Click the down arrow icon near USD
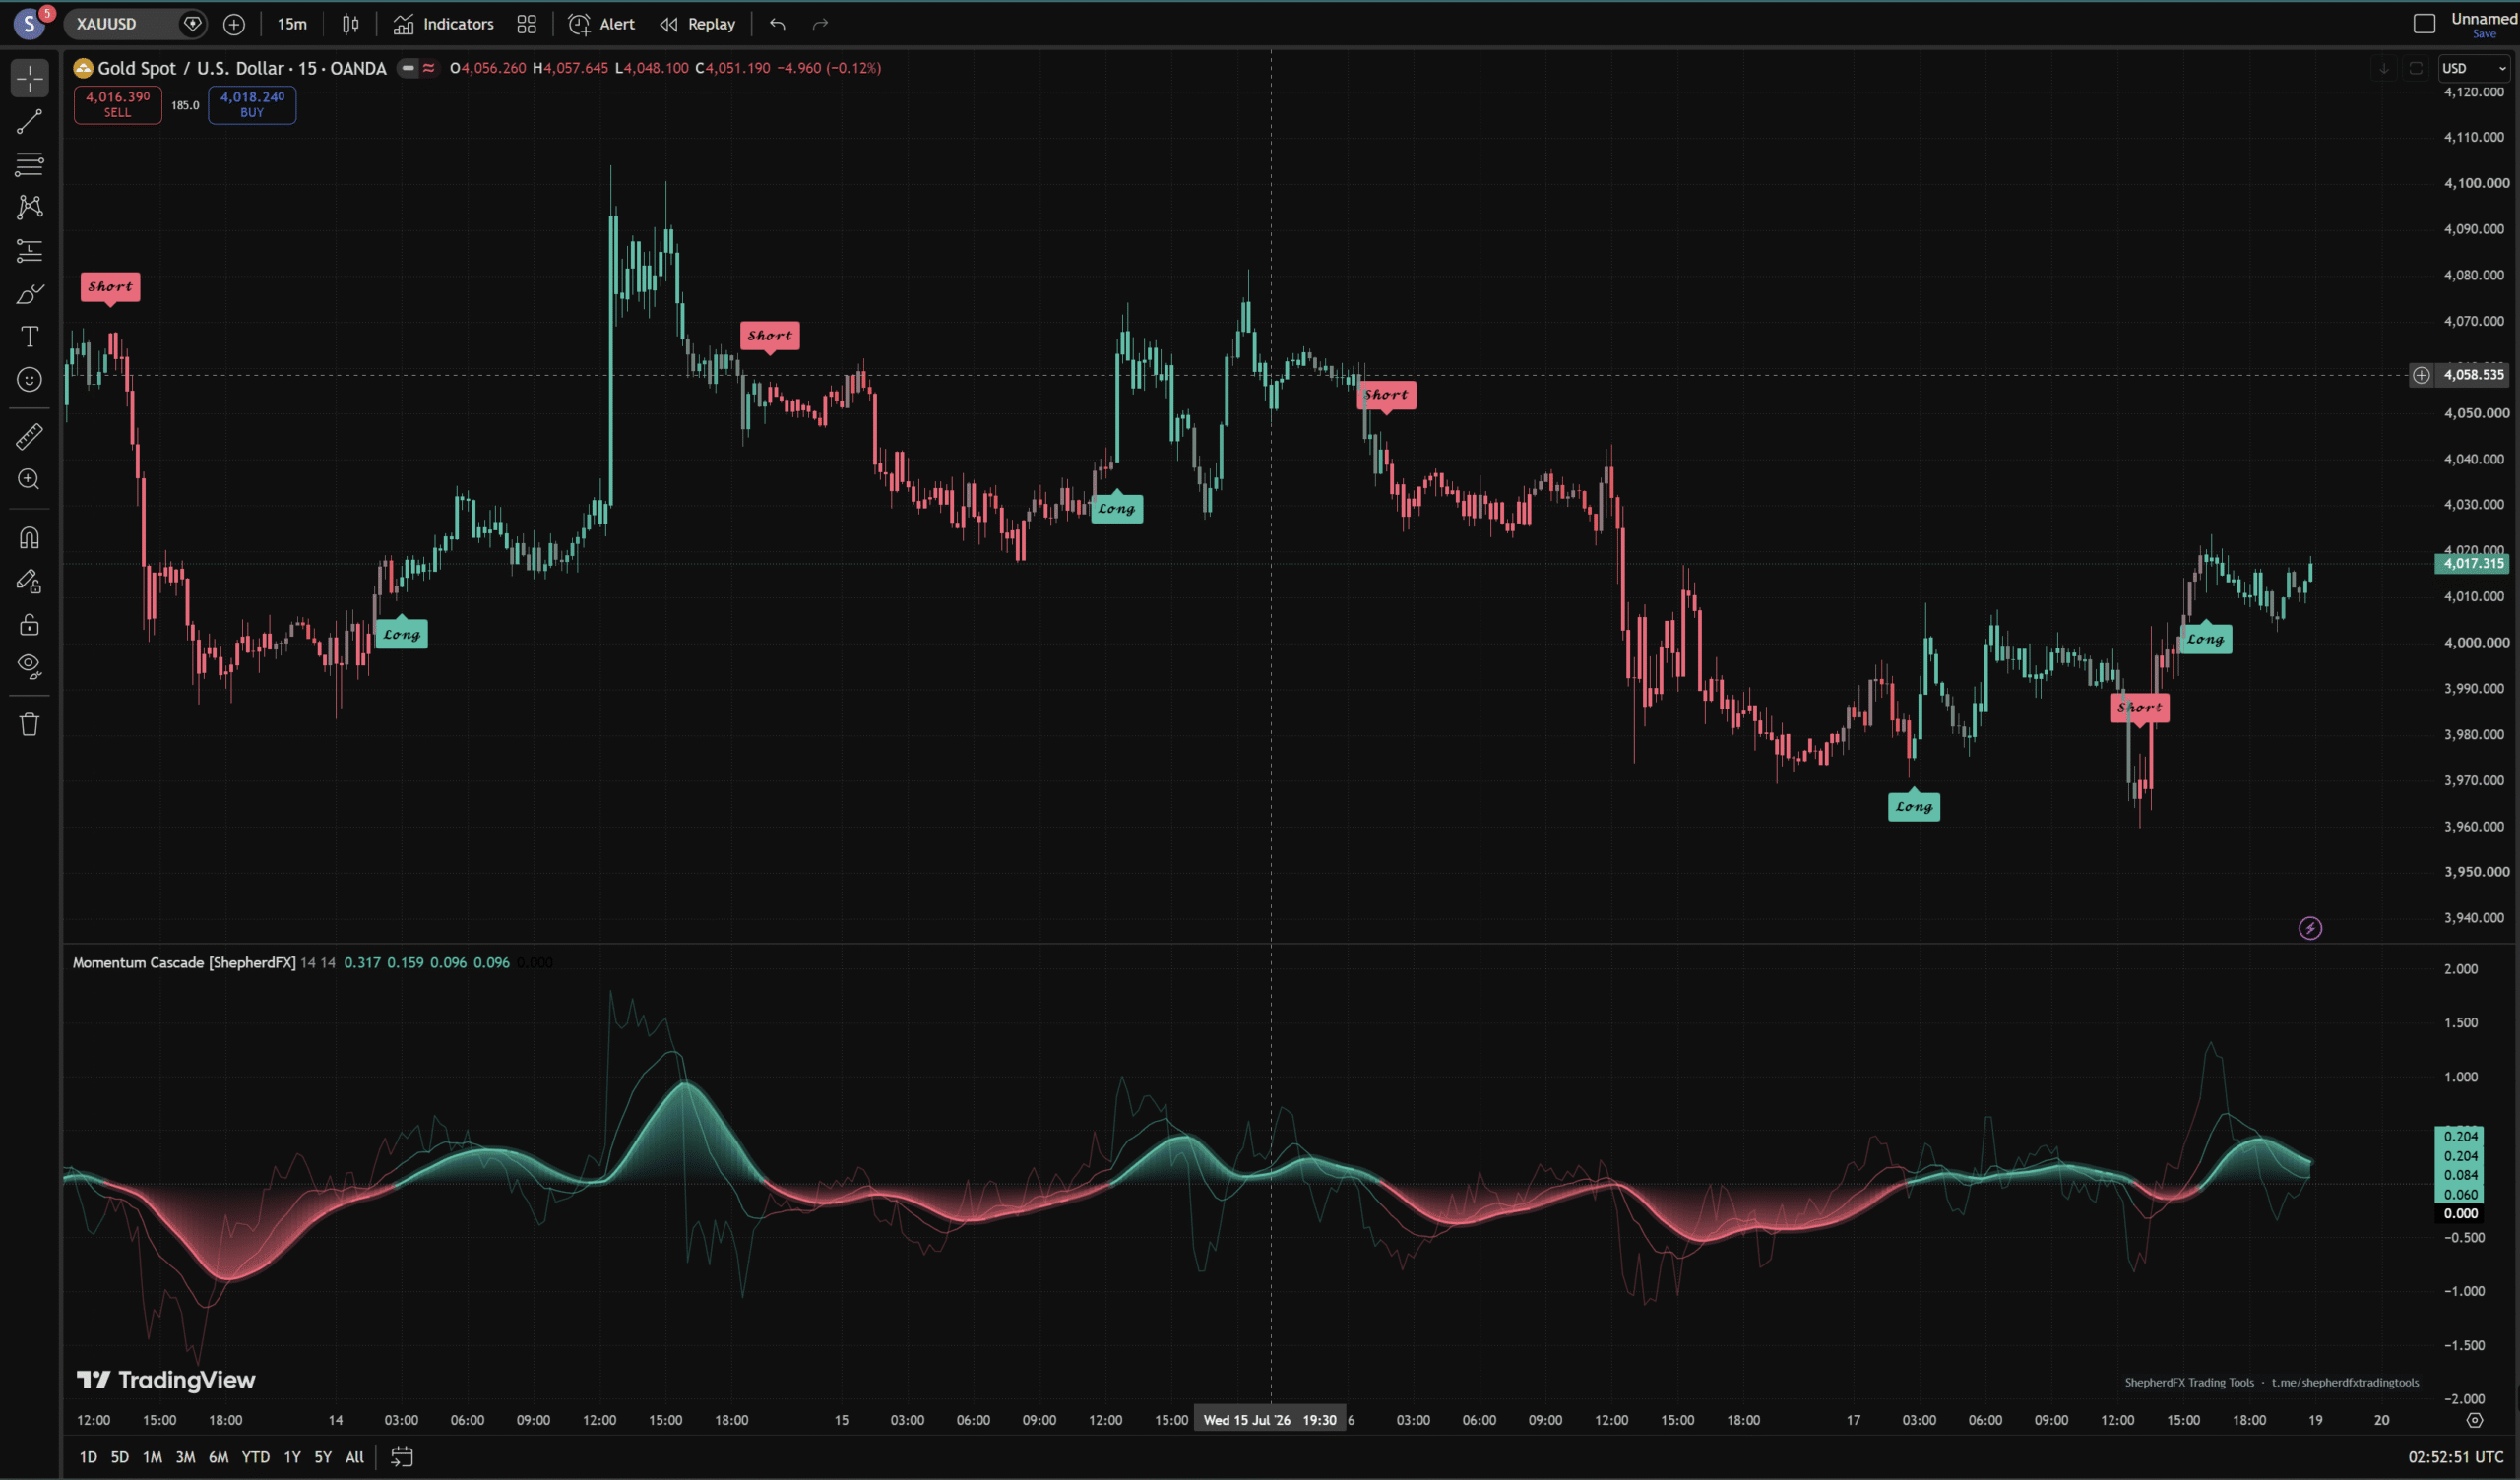 (x=2384, y=68)
